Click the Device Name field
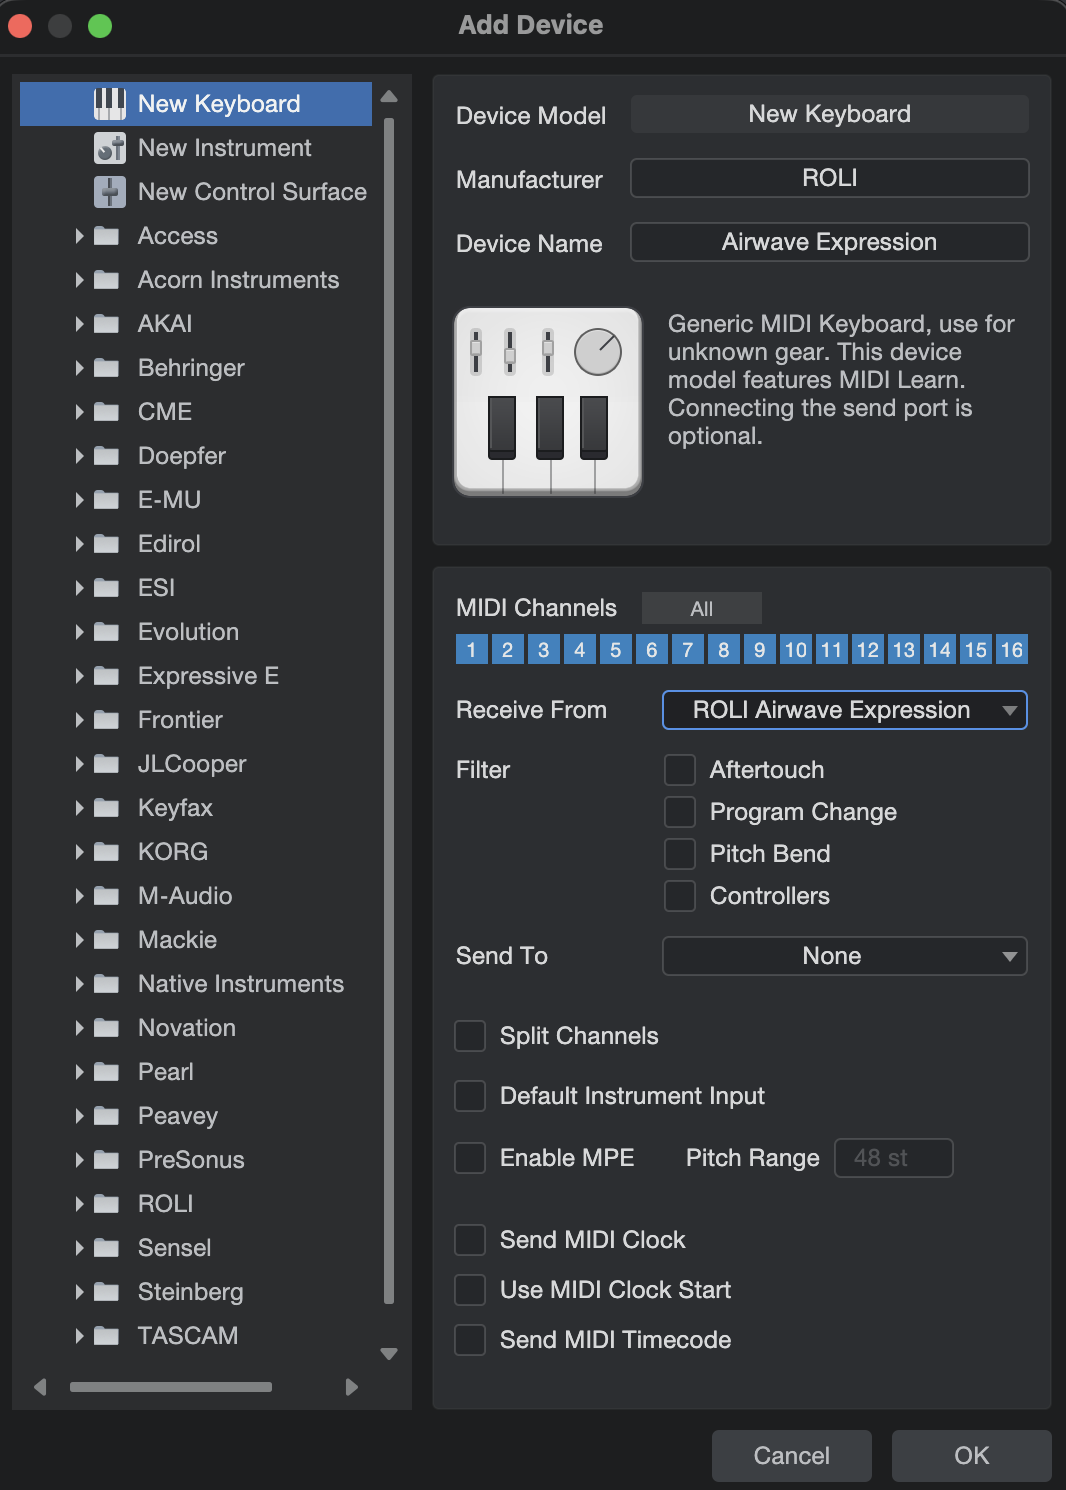This screenshot has width=1066, height=1490. [830, 242]
